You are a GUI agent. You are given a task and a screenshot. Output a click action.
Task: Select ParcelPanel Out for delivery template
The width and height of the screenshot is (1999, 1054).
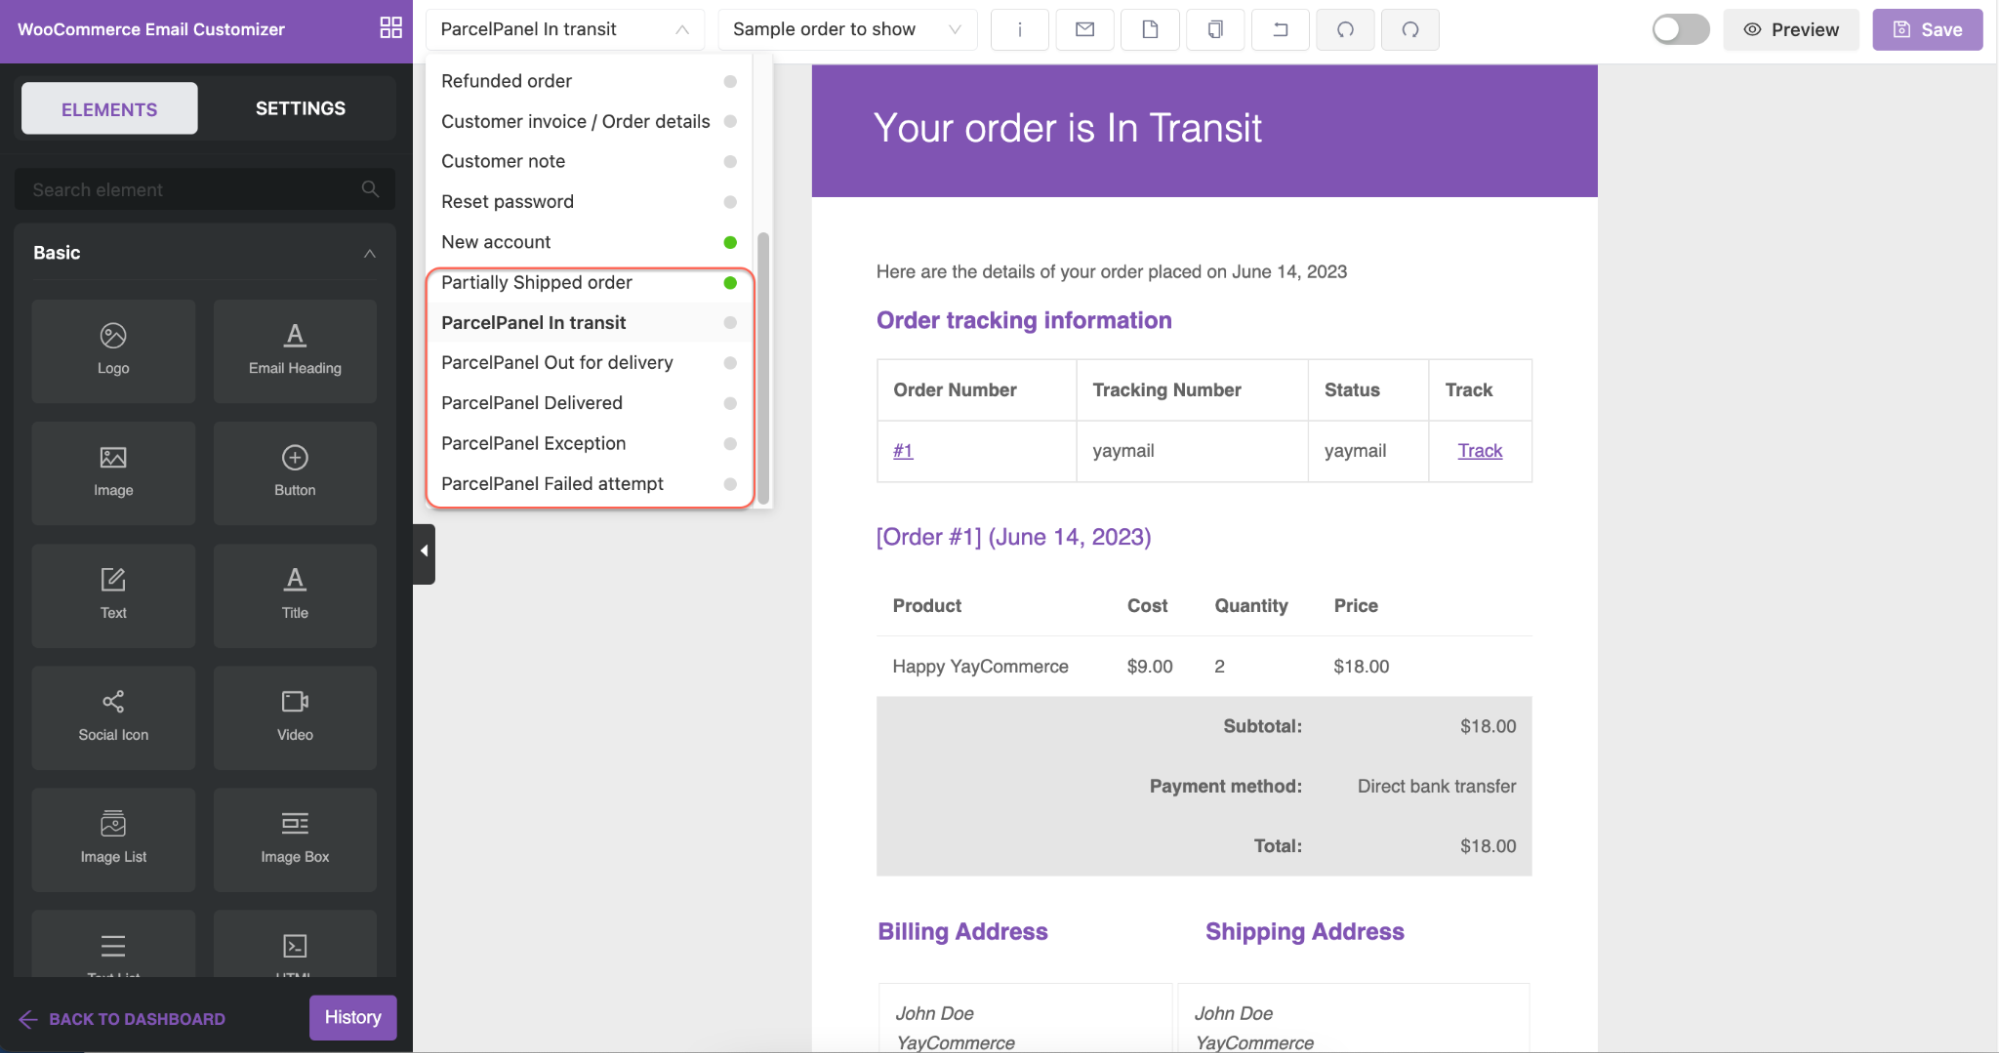(x=590, y=363)
